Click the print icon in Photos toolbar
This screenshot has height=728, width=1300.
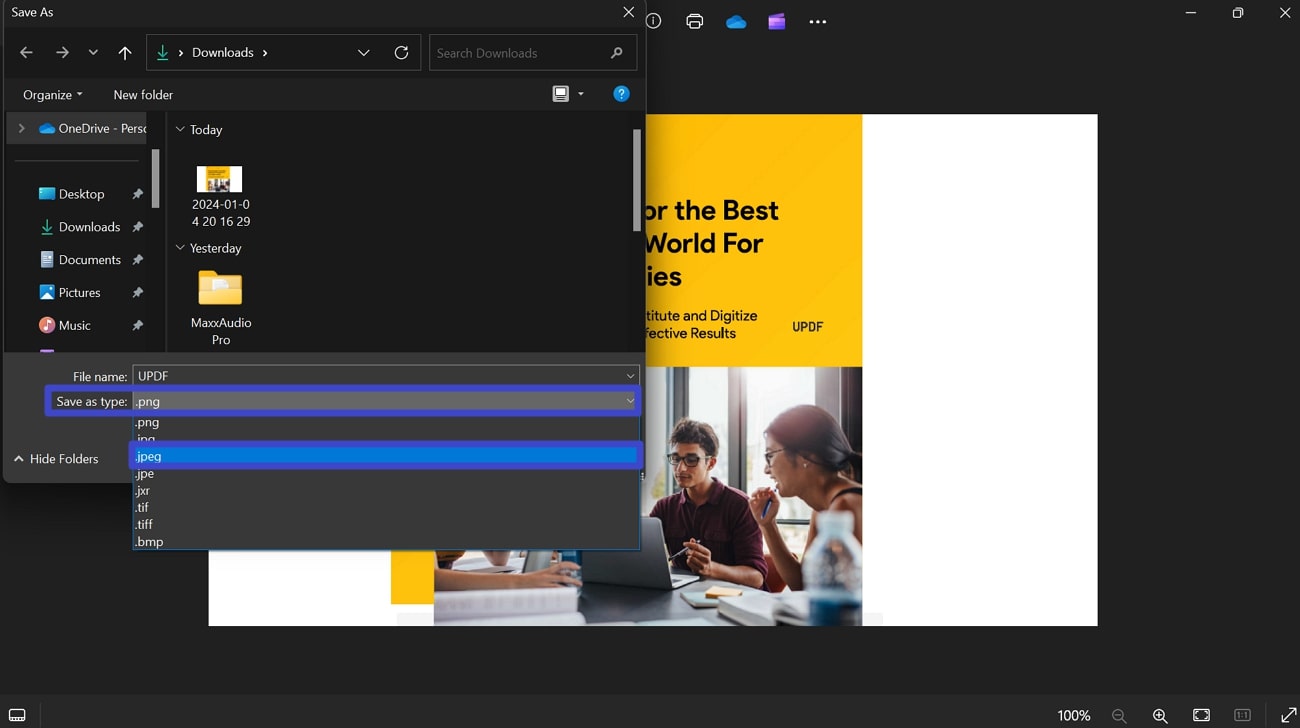pos(695,21)
